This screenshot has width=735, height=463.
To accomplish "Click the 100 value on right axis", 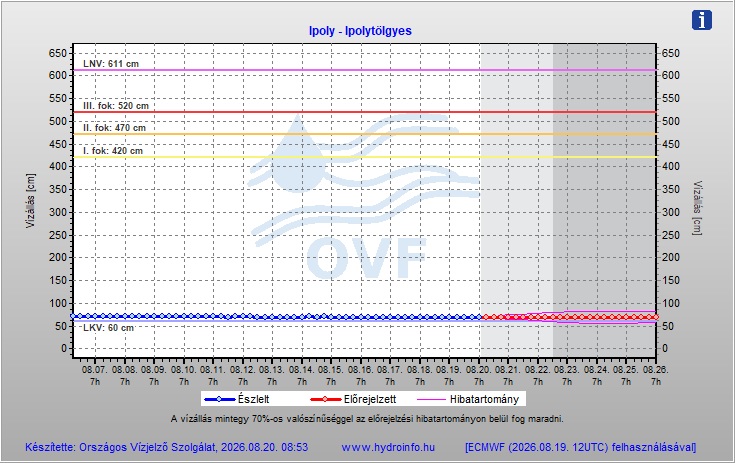I will click(x=670, y=303).
